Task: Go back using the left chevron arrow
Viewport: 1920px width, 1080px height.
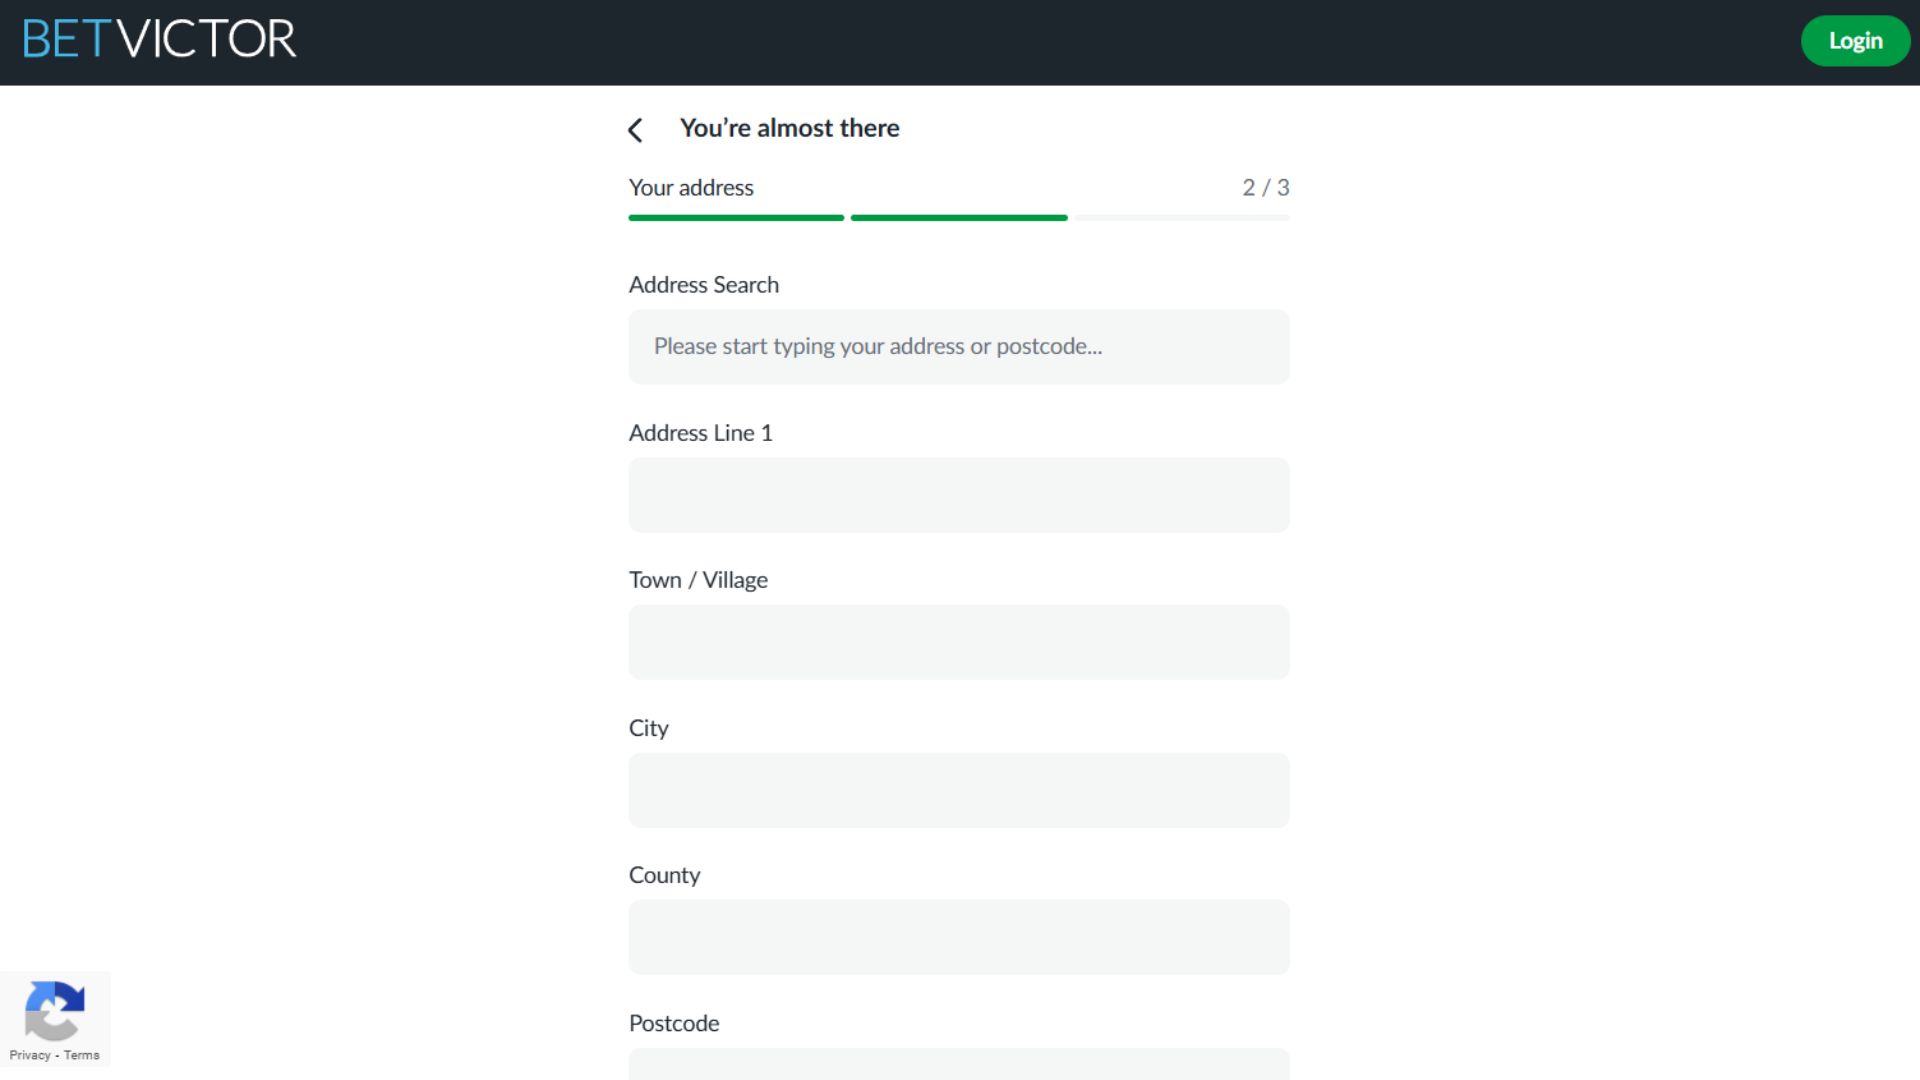Action: [635, 130]
